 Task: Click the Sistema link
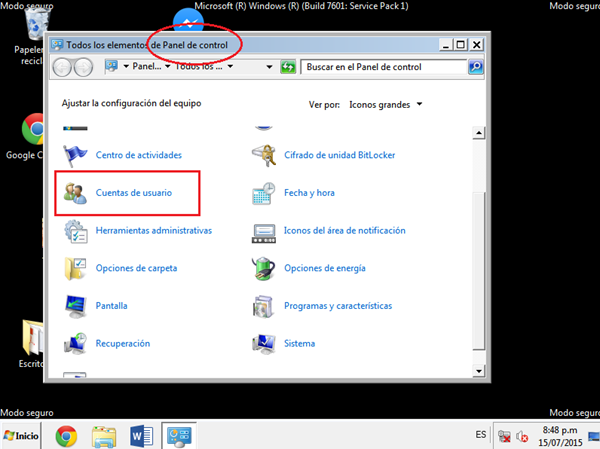click(x=299, y=343)
